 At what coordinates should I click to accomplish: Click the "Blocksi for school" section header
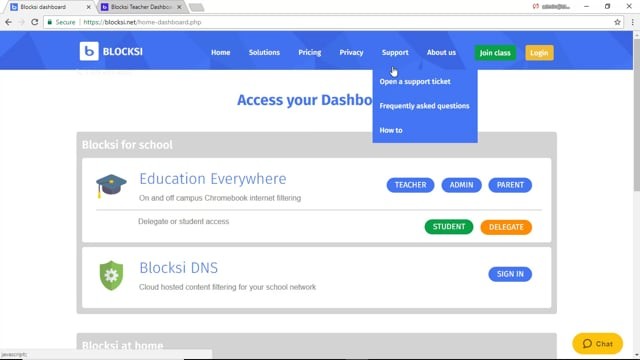click(x=127, y=145)
